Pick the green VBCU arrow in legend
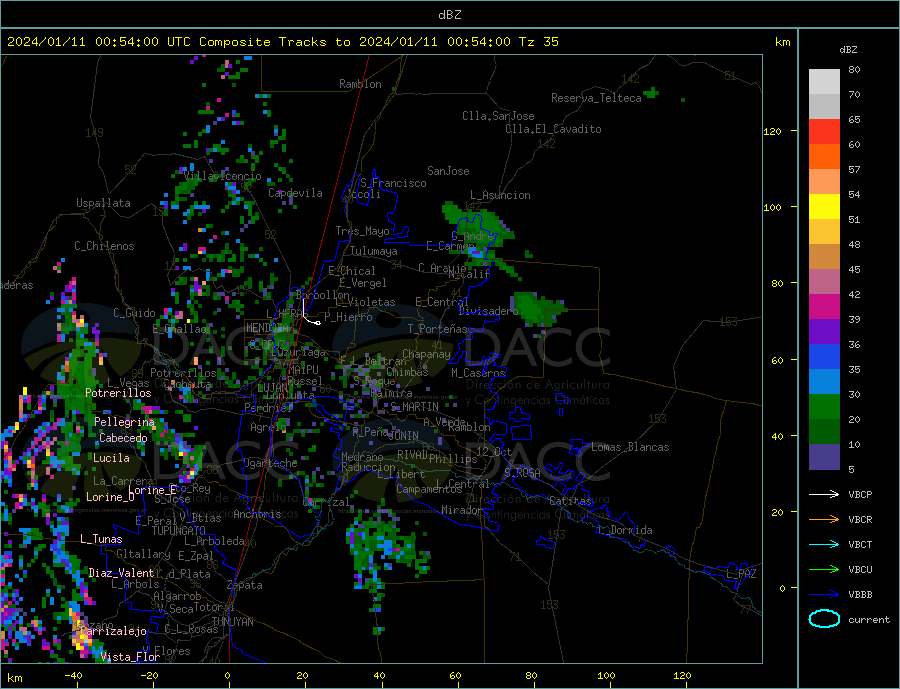This screenshot has width=900, height=689. (x=824, y=570)
